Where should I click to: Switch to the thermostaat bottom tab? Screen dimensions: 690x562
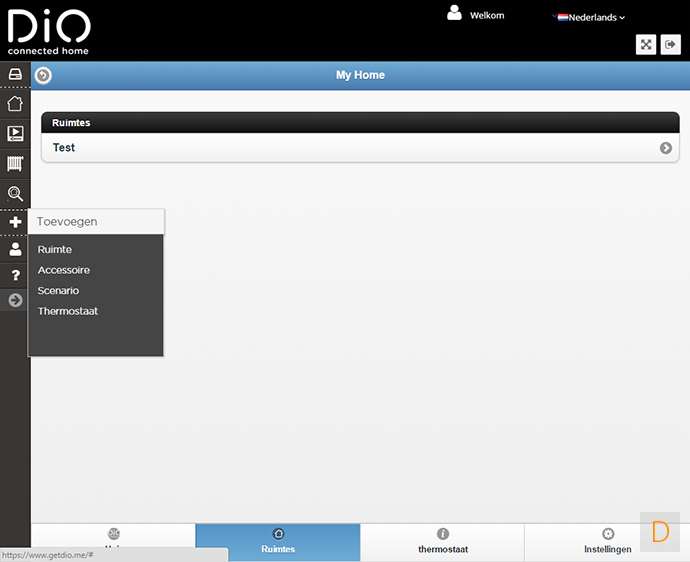coord(442,542)
